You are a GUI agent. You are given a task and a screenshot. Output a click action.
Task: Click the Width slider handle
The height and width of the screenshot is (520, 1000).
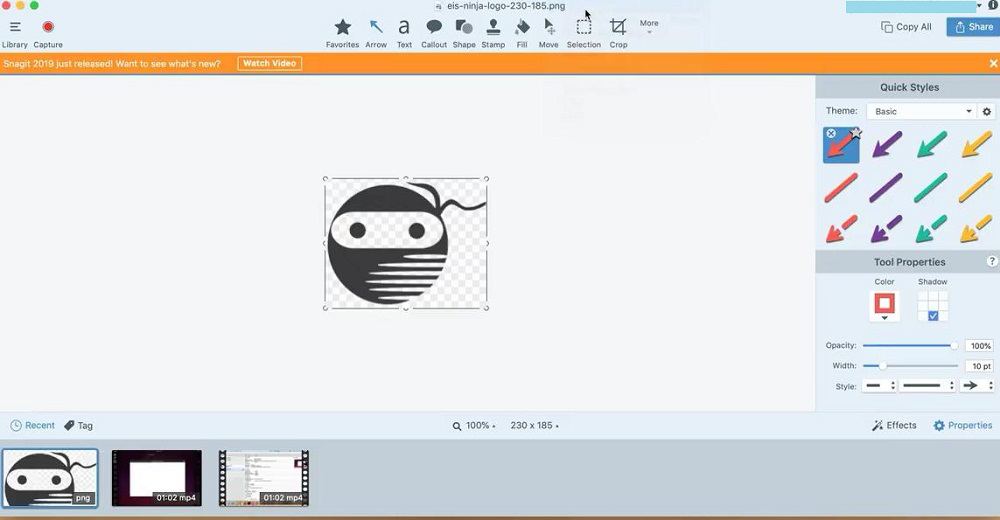point(883,366)
